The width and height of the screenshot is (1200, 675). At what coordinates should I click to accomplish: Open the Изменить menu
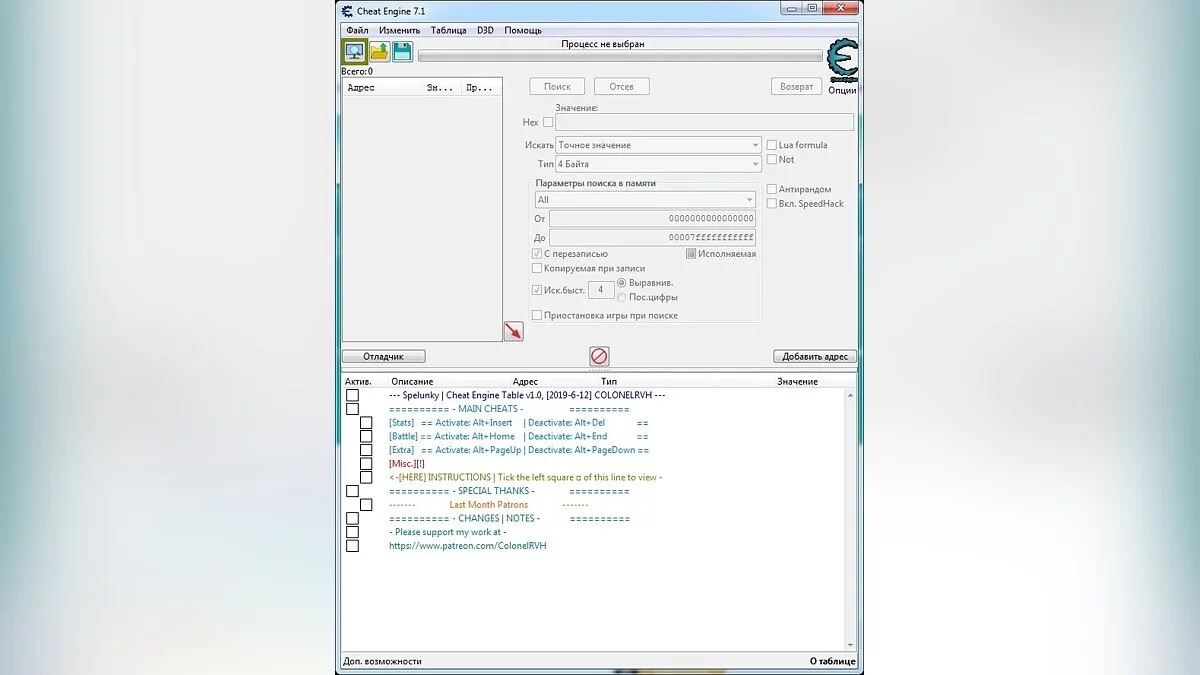coord(400,30)
